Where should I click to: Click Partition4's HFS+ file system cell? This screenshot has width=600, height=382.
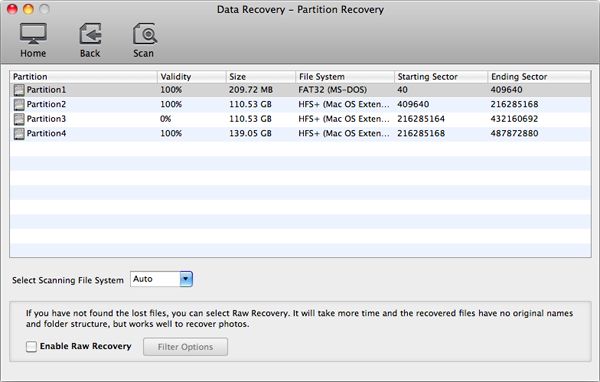click(344, 134)
